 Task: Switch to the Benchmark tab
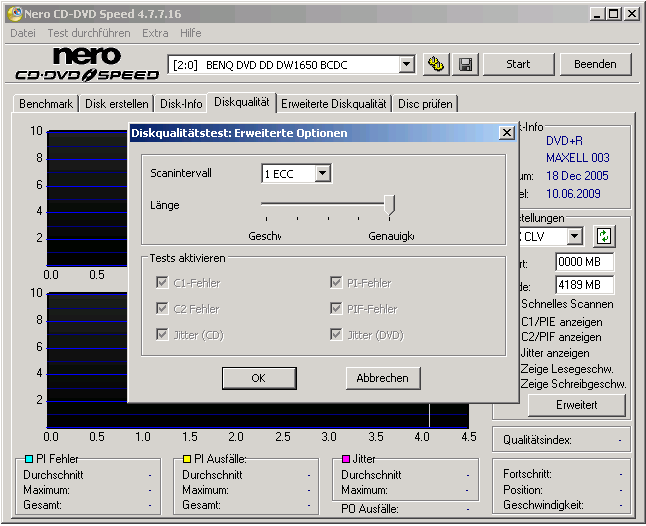pos(46,103)
